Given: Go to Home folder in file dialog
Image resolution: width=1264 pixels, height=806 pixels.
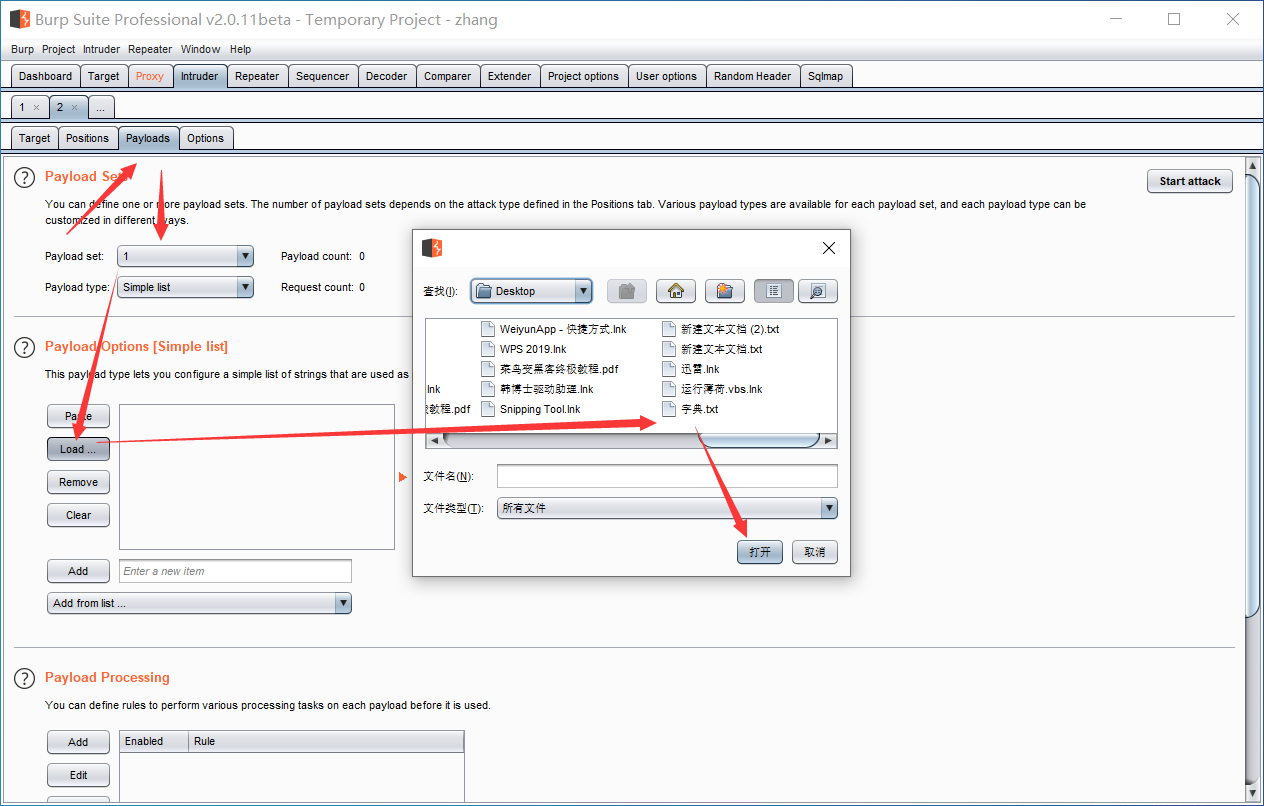Looking at the screenshot, I should pos(676,291).
